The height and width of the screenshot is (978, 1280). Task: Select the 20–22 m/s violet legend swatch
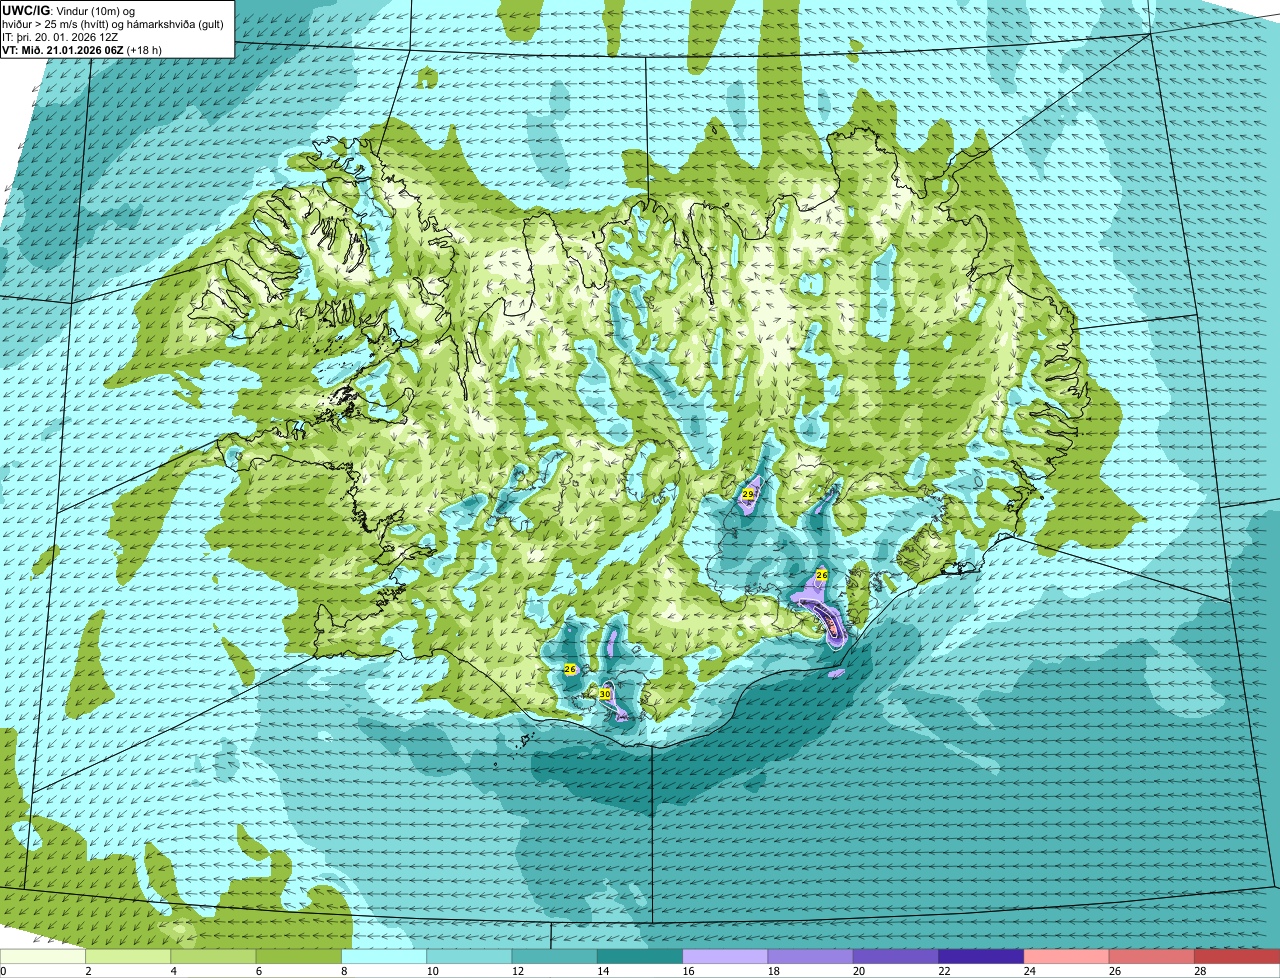pos(896,957)
